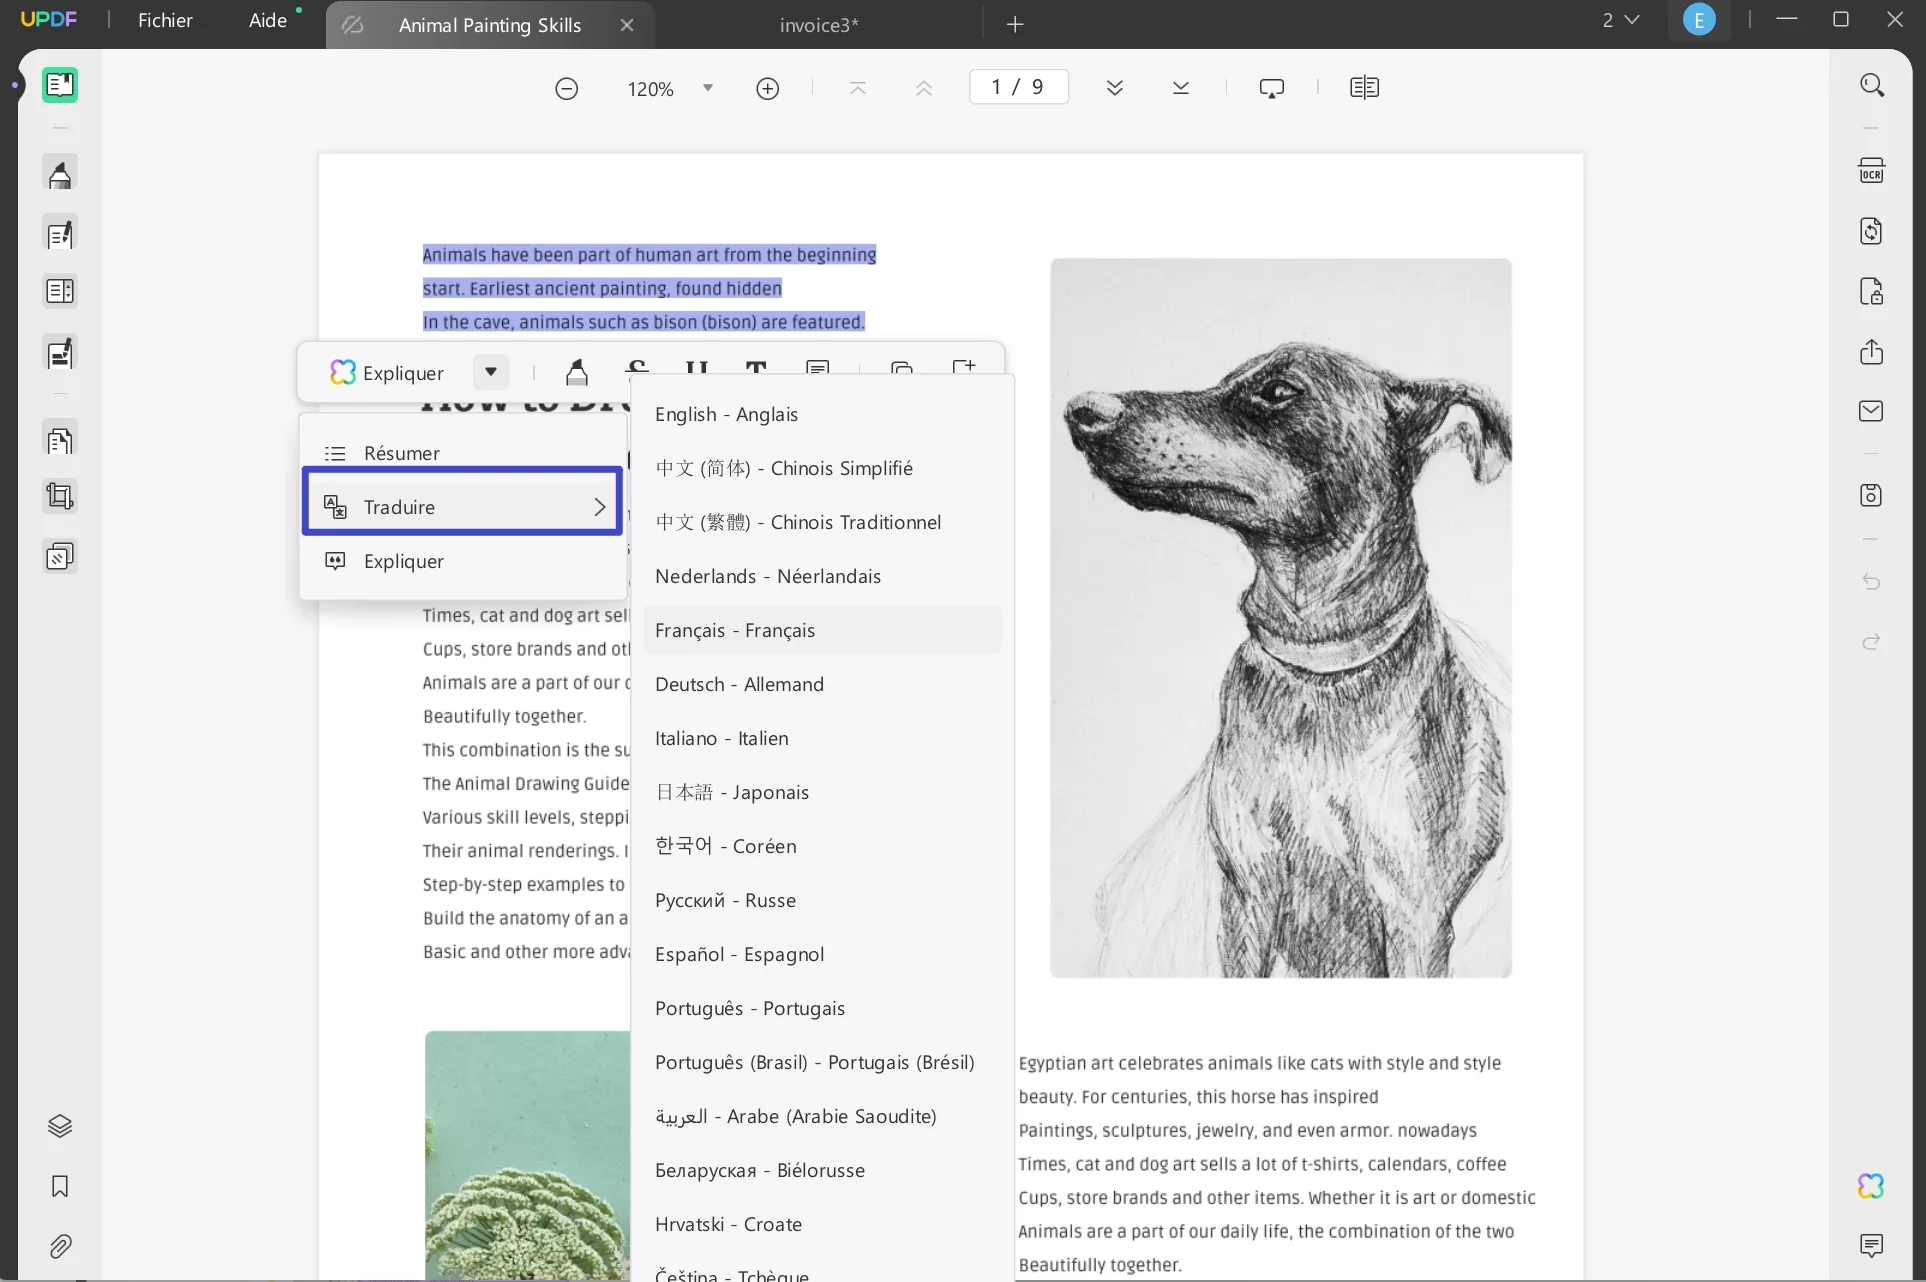The height and width of the screenshot is (1282, 1926).
Task: Select Español - Espagnol language
Action: point(822,954)
